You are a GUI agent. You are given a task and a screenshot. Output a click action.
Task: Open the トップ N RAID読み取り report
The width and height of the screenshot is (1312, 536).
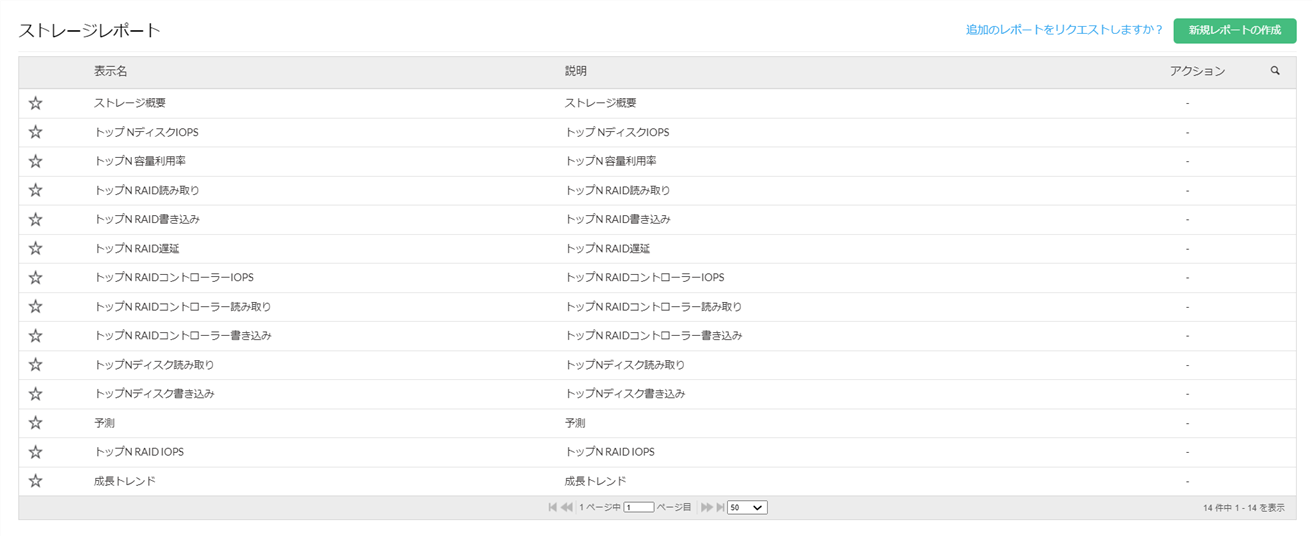tap(147, 190)
